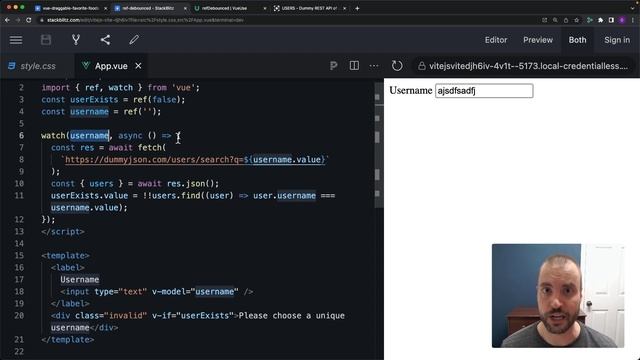Click the </script> tag on line 13

click(x=63, y=231)
